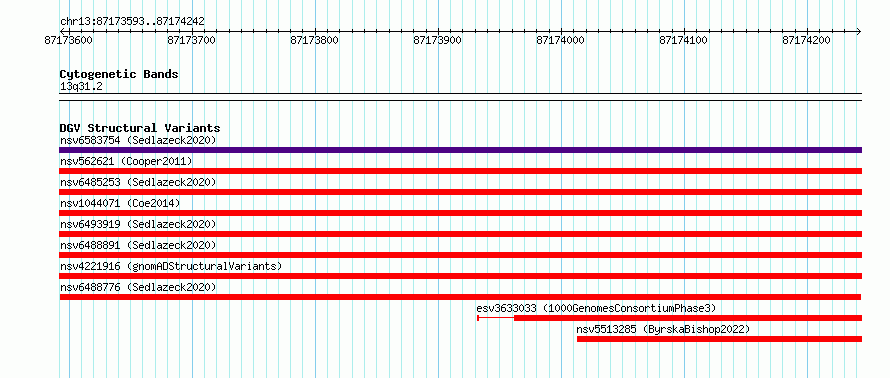Click ruler position 87173900
890x378 pixels.
438,41
